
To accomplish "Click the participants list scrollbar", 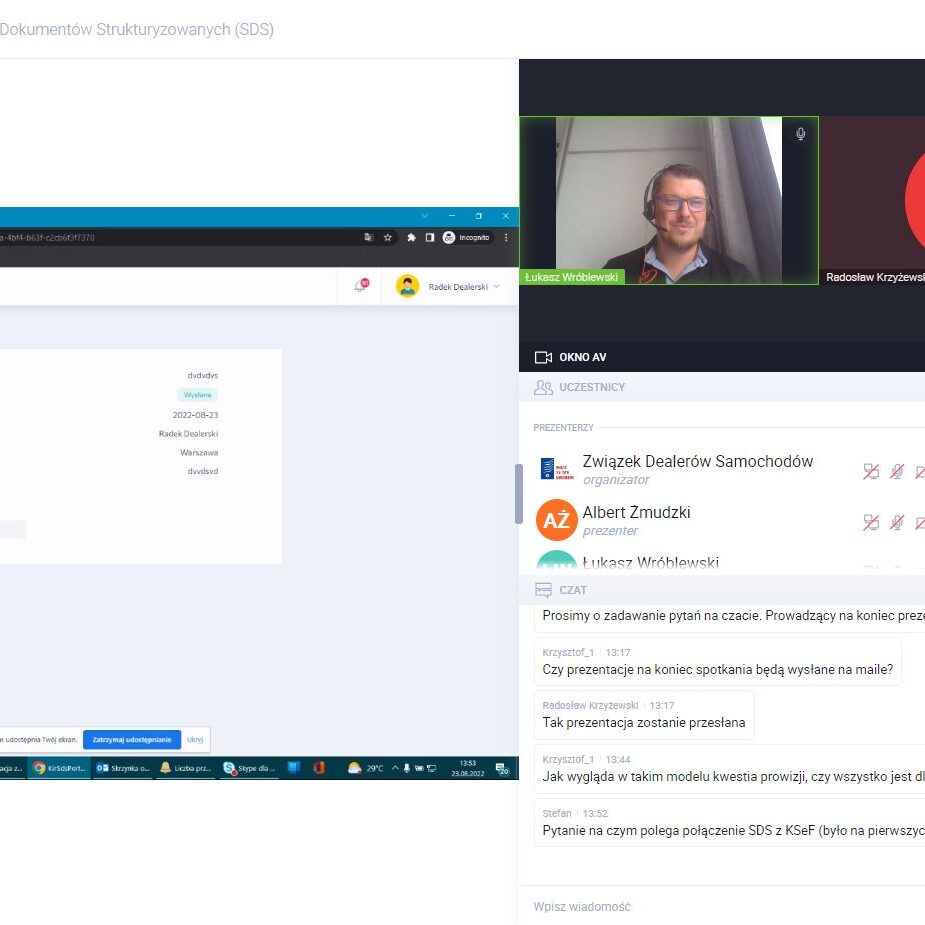I will click(518, 493).
